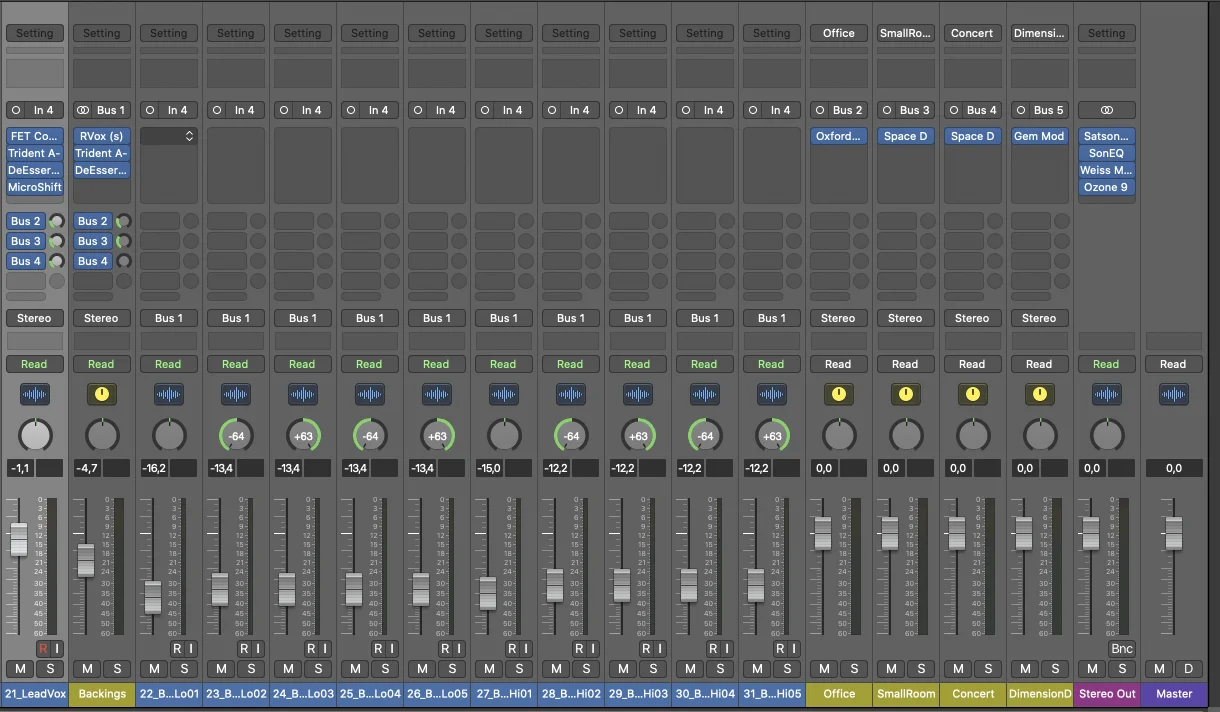Click the Lo05 channel waveform track icon
1220x712 pixels.
[437, 394]
